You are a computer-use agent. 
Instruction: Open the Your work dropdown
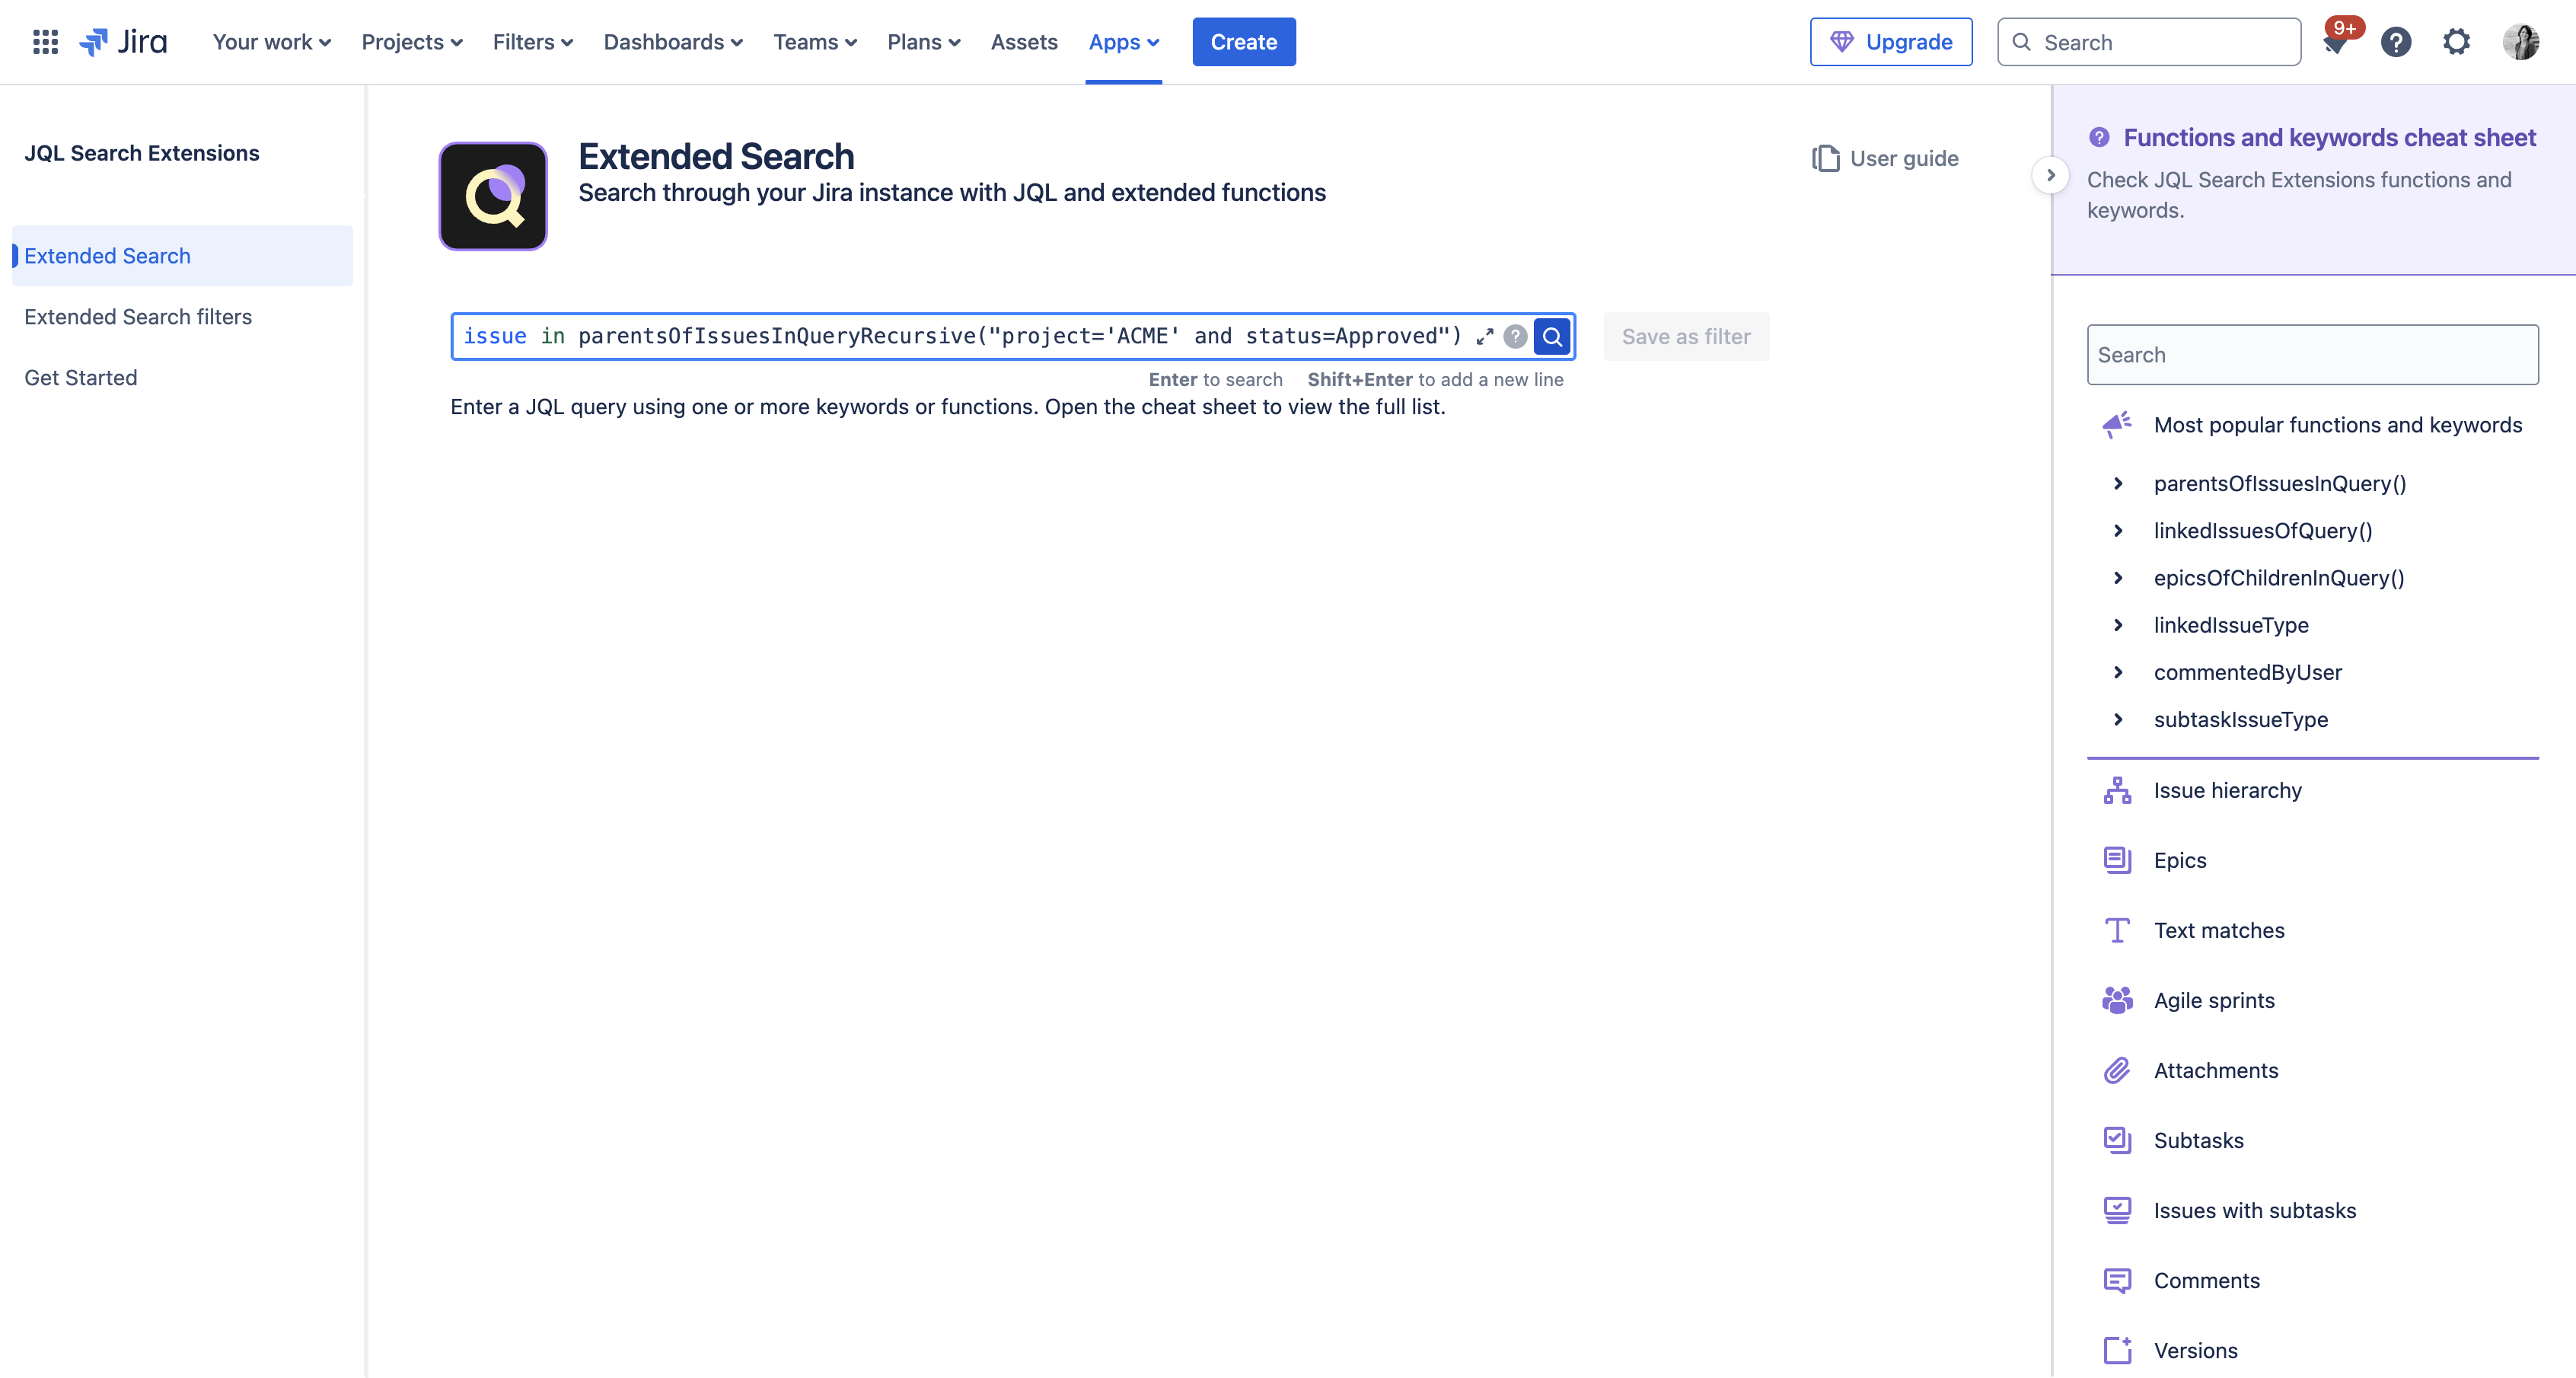[271, 42]
